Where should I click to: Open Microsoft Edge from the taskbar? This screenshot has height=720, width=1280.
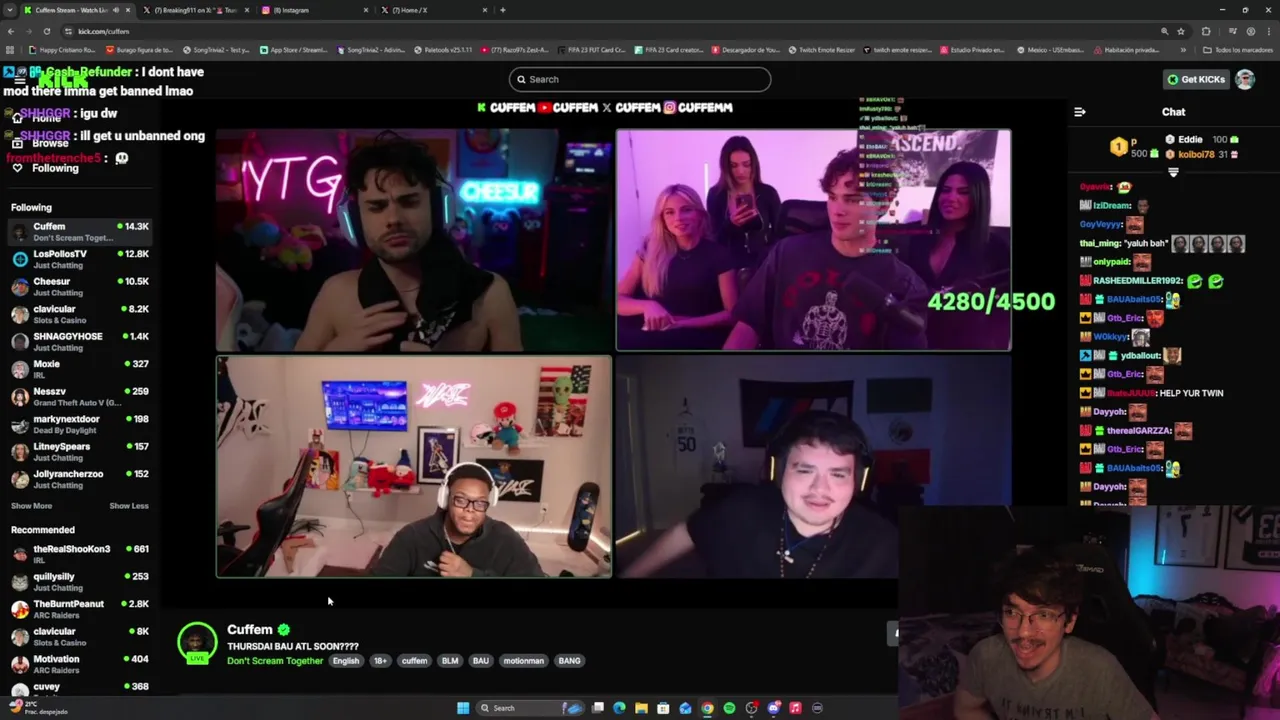(x=619, y=708)
